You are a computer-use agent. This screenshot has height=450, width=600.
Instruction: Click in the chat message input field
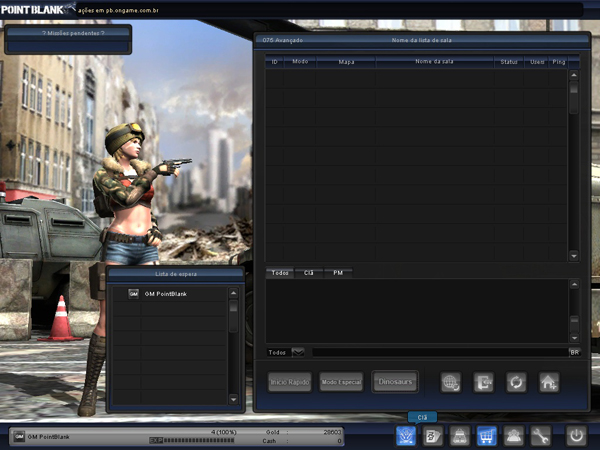pyautogui.click(x=440, y=352)
